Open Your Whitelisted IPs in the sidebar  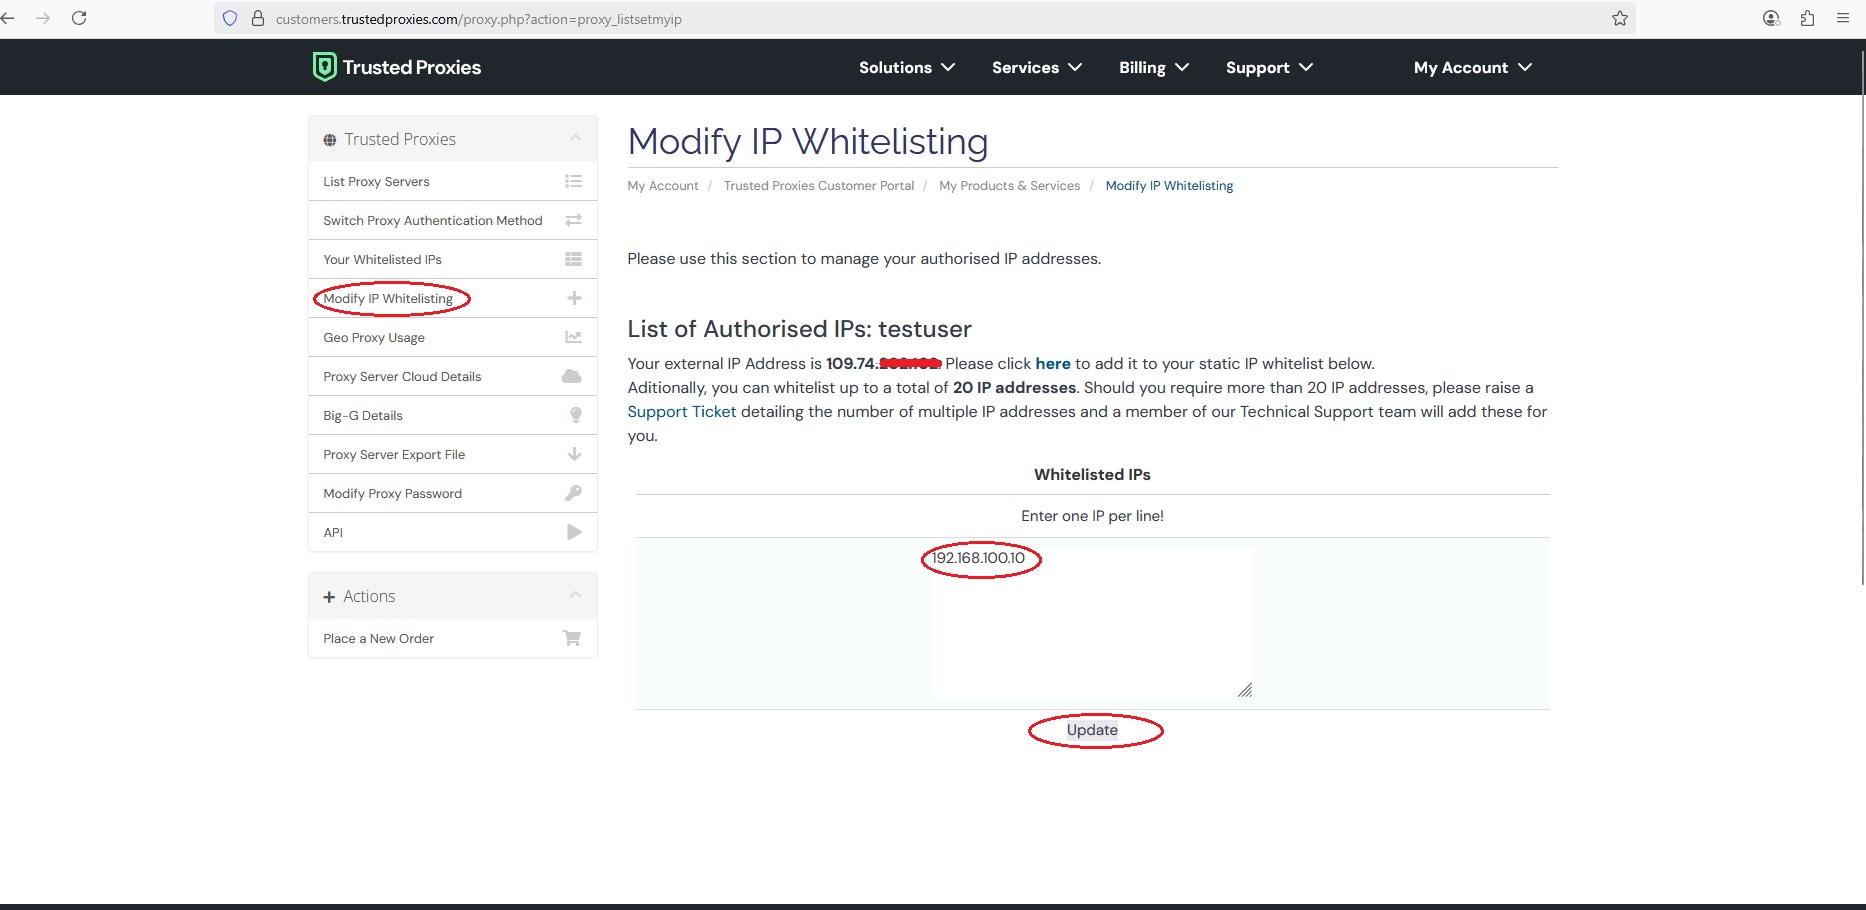pos(453,259)
